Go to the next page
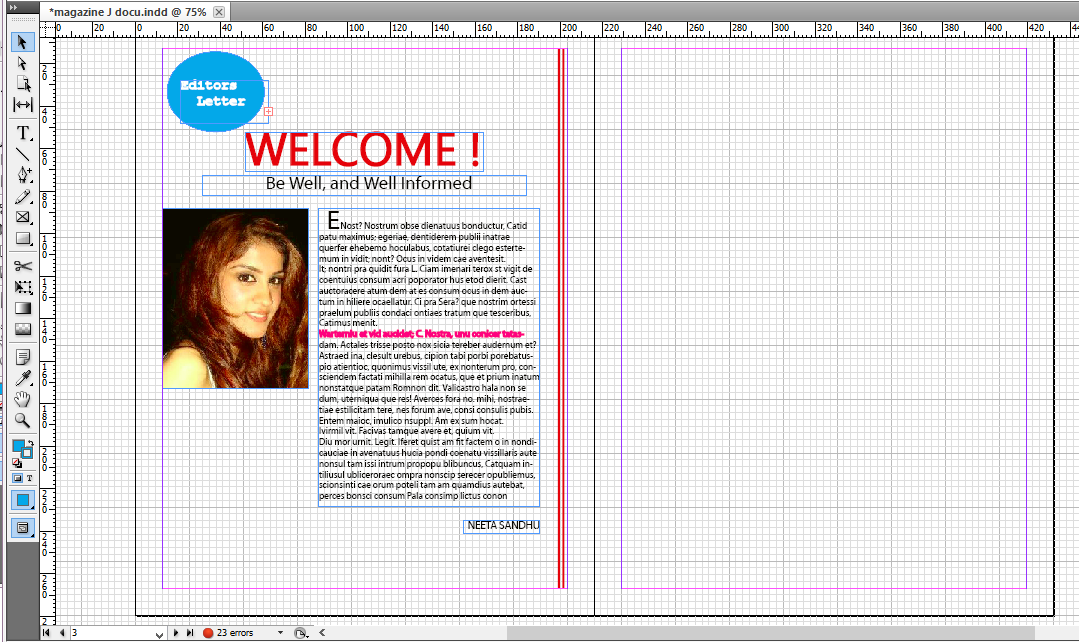1079x642 pixels. [x=175, y=633]
